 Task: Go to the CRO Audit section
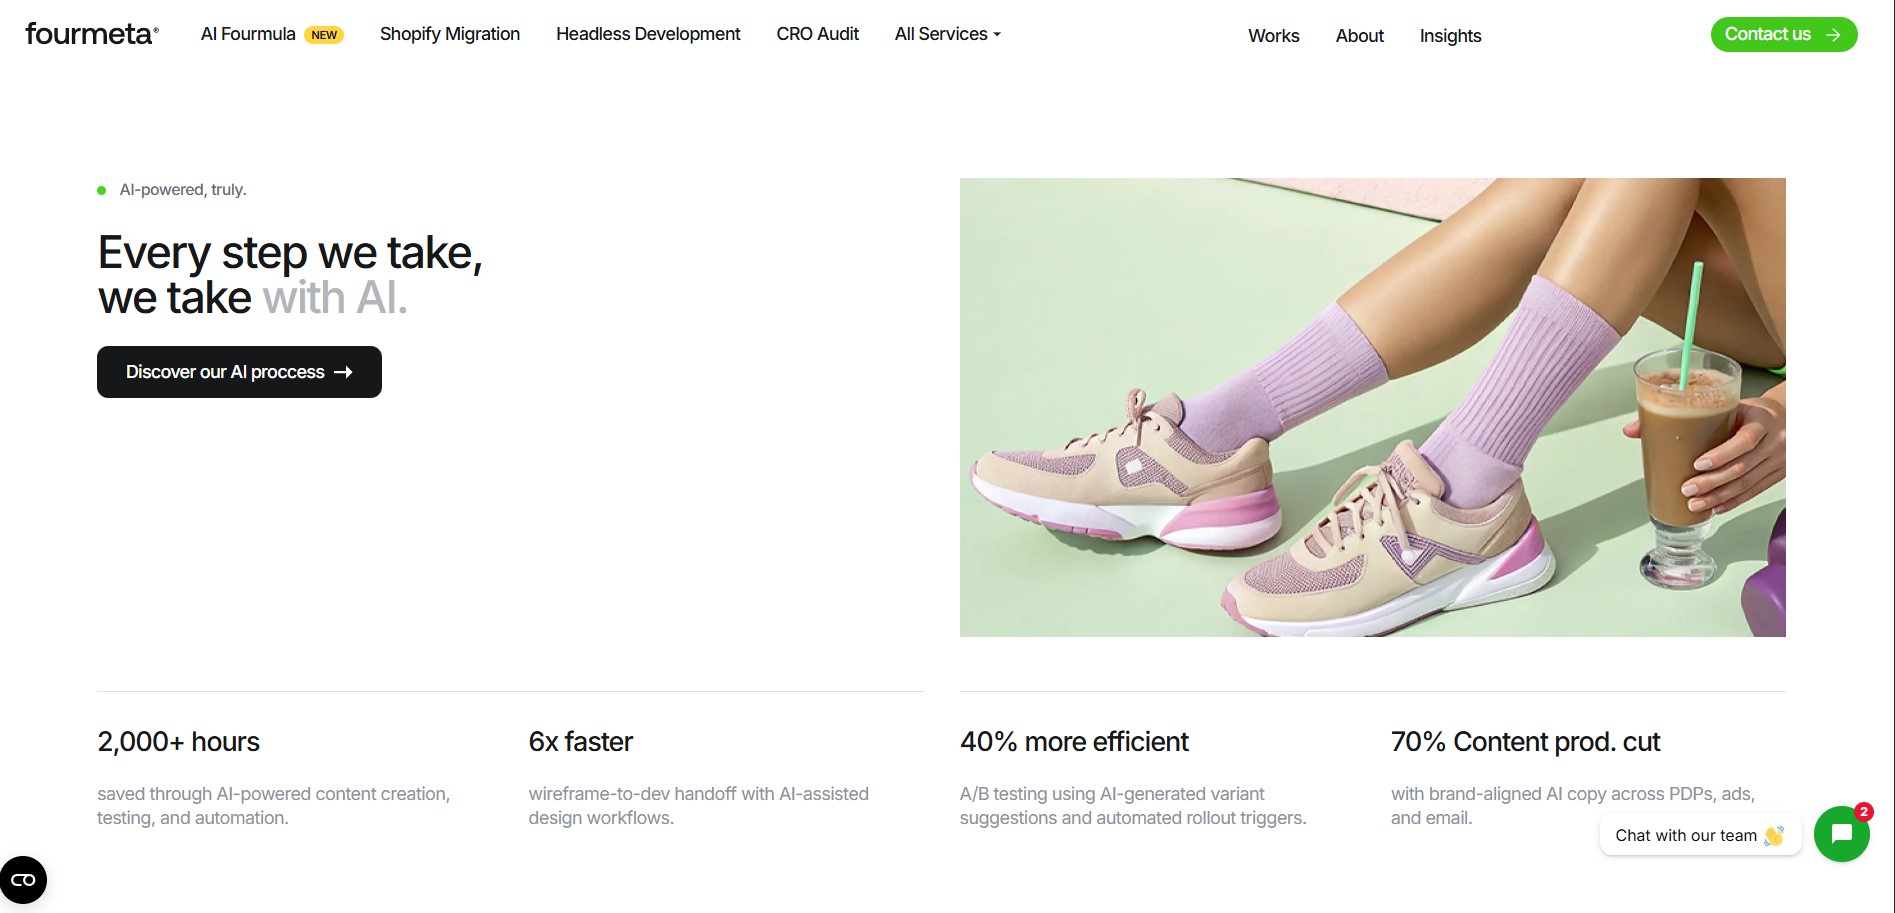pos(817,33)
